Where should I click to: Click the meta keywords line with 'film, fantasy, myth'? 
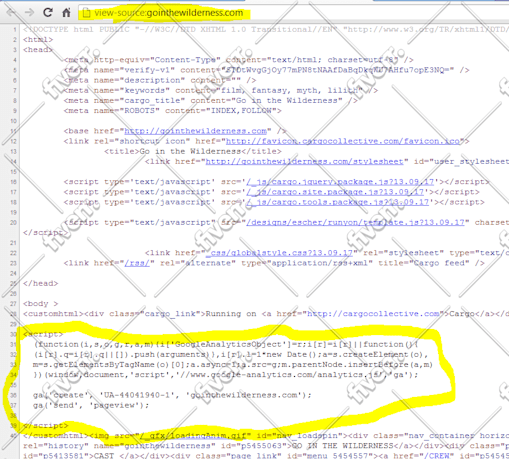221,90
